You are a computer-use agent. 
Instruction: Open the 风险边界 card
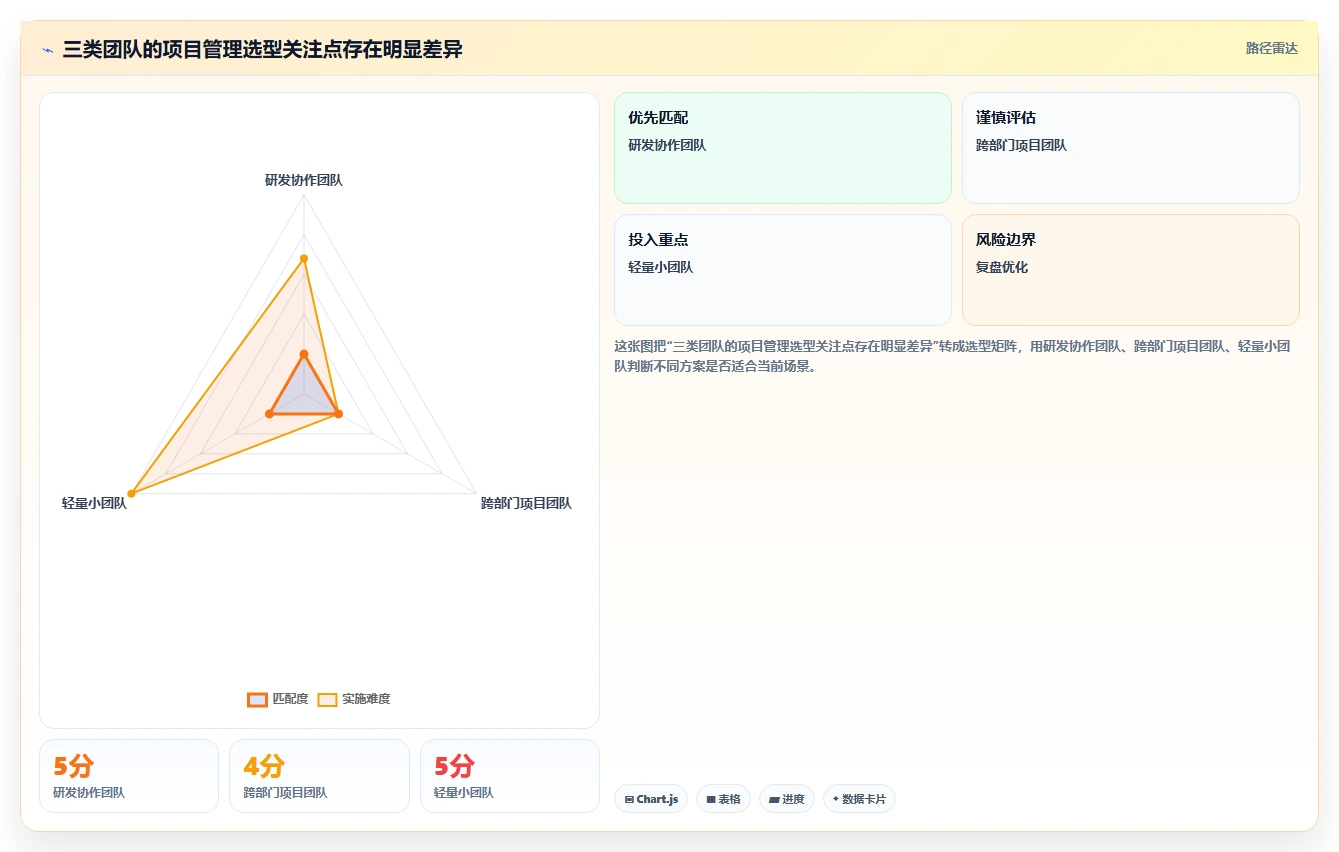(1131, 270)
